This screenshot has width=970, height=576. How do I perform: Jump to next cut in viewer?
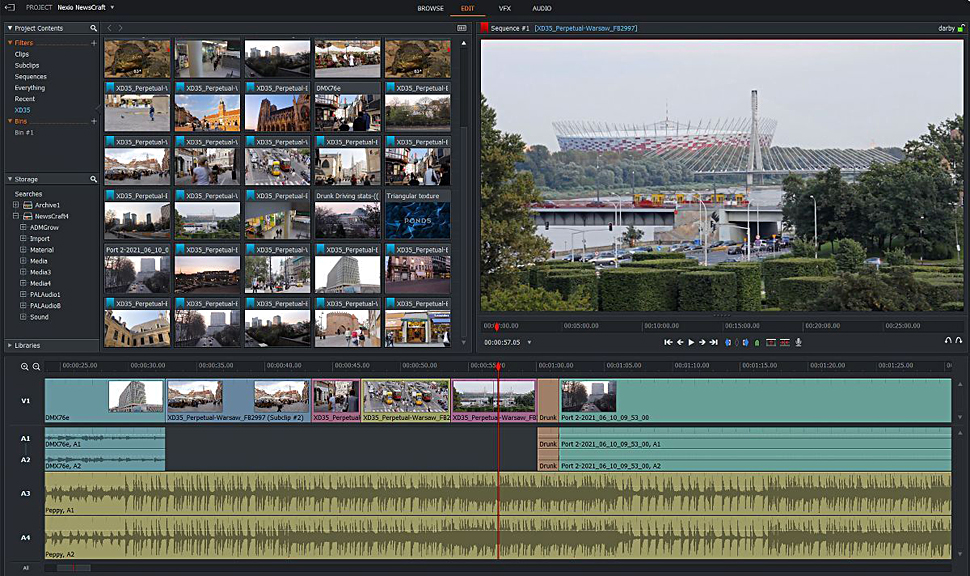[x=713, y=342]
